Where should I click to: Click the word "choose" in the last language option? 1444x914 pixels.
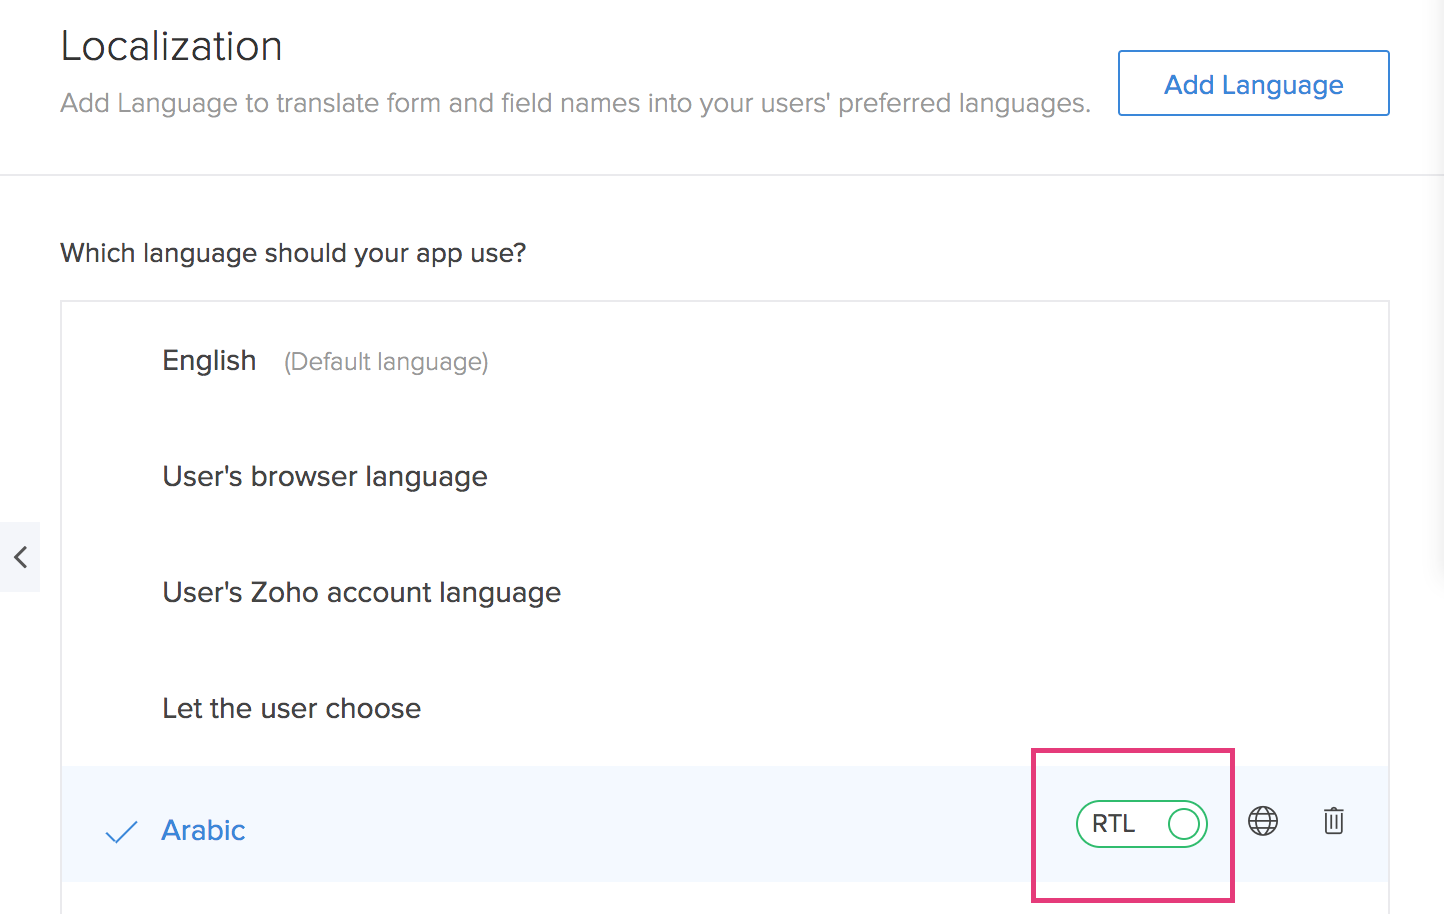(x=372, y=709)
